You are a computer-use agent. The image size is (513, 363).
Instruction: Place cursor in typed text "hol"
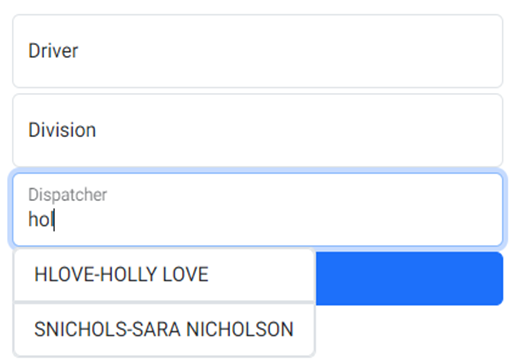(41, 220)
